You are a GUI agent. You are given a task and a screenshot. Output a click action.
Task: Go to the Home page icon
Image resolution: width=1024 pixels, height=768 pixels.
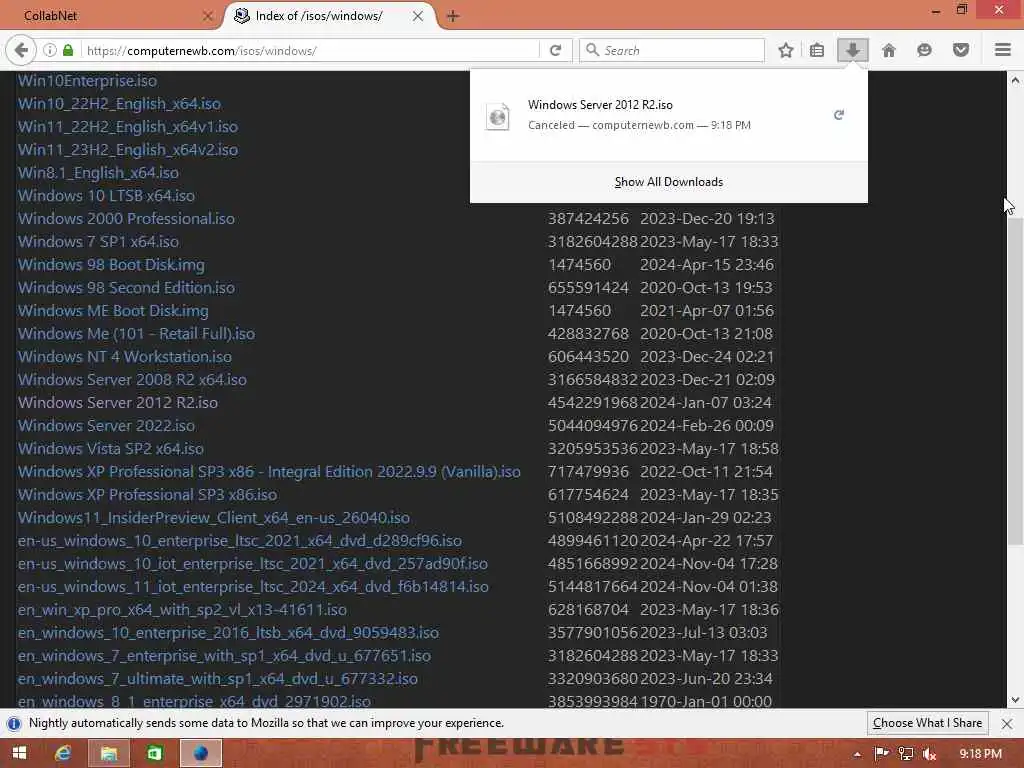tap(888, 50)
